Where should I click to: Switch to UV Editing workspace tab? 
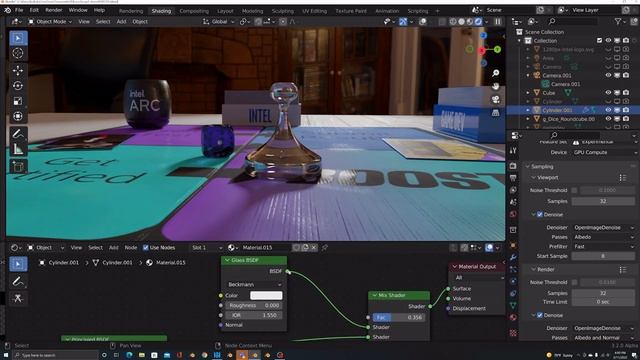pos(315,11)
